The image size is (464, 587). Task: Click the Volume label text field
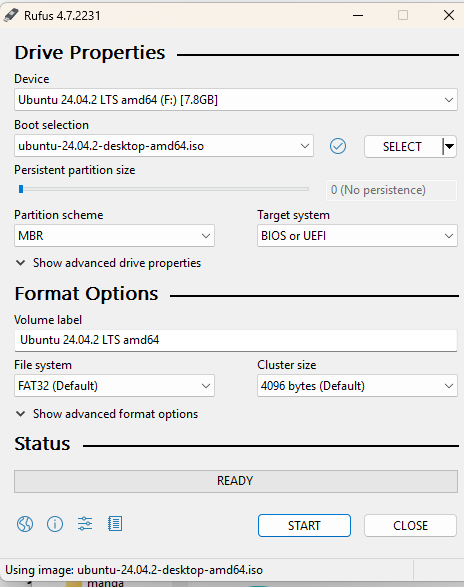point(236,340)
